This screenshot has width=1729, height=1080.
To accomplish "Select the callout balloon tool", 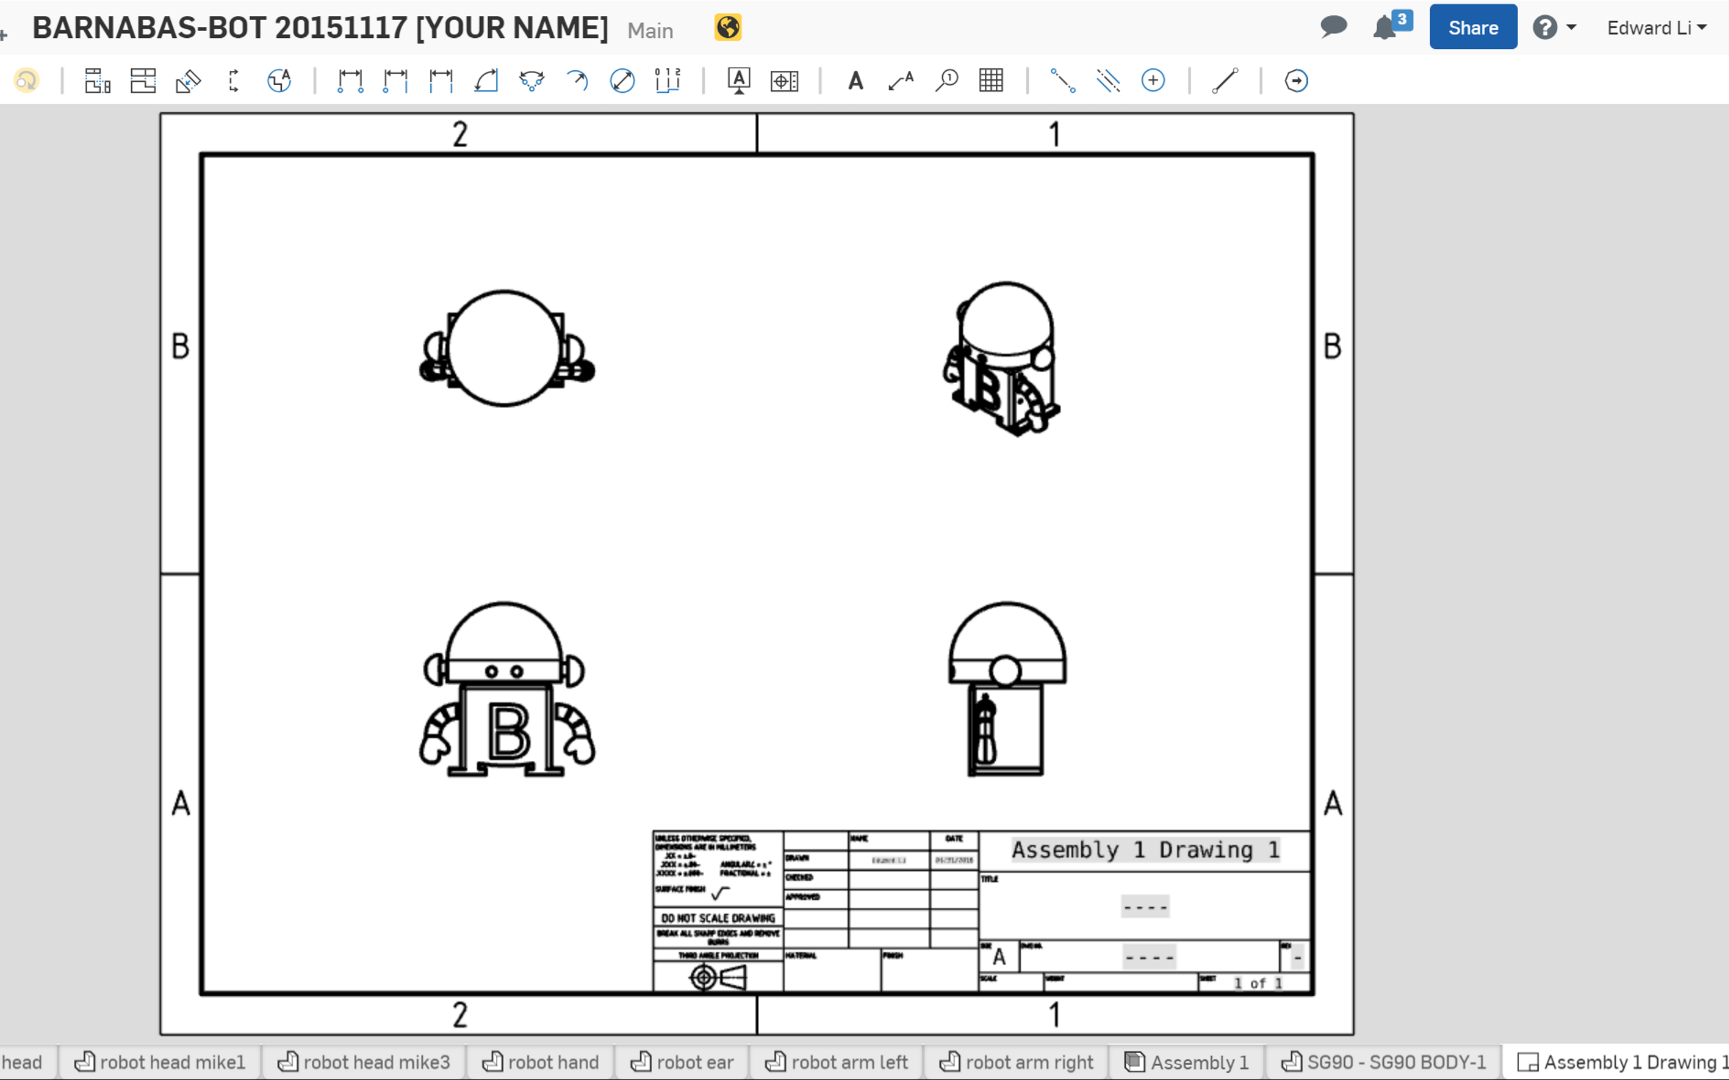I will tap(946, 81).
